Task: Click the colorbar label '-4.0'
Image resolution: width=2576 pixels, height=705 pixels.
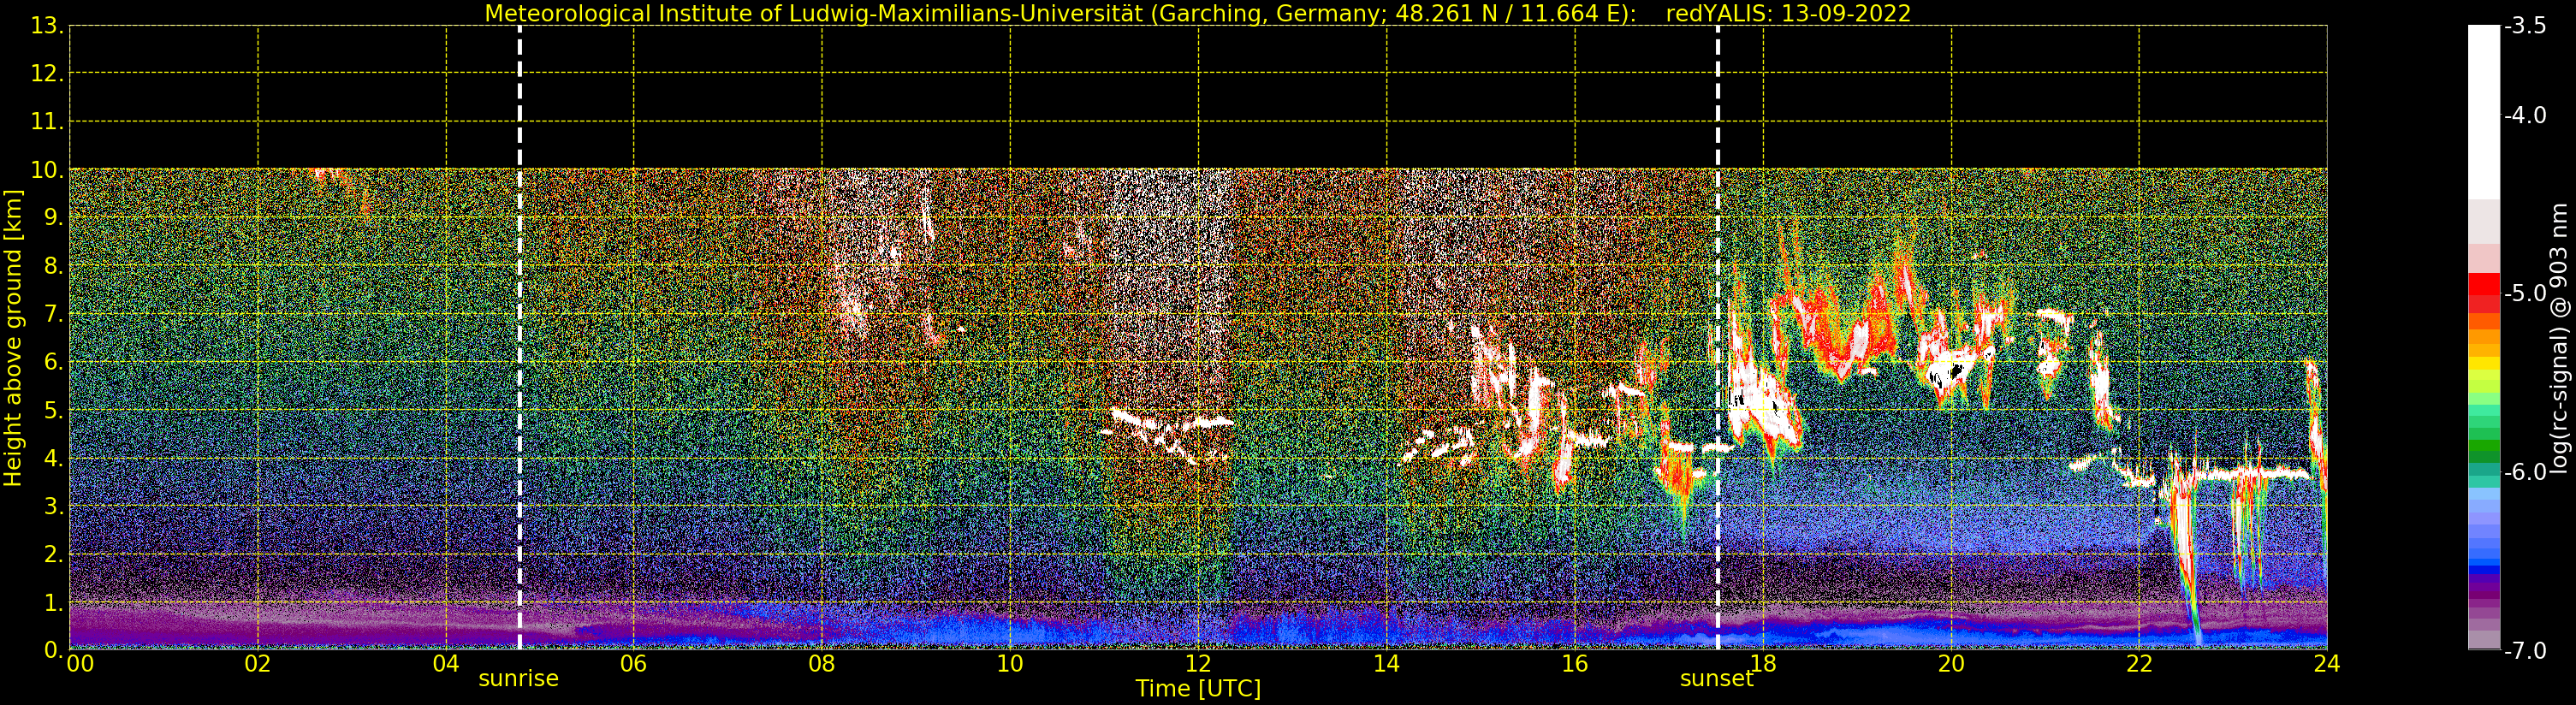Action: click(2525, 115)
